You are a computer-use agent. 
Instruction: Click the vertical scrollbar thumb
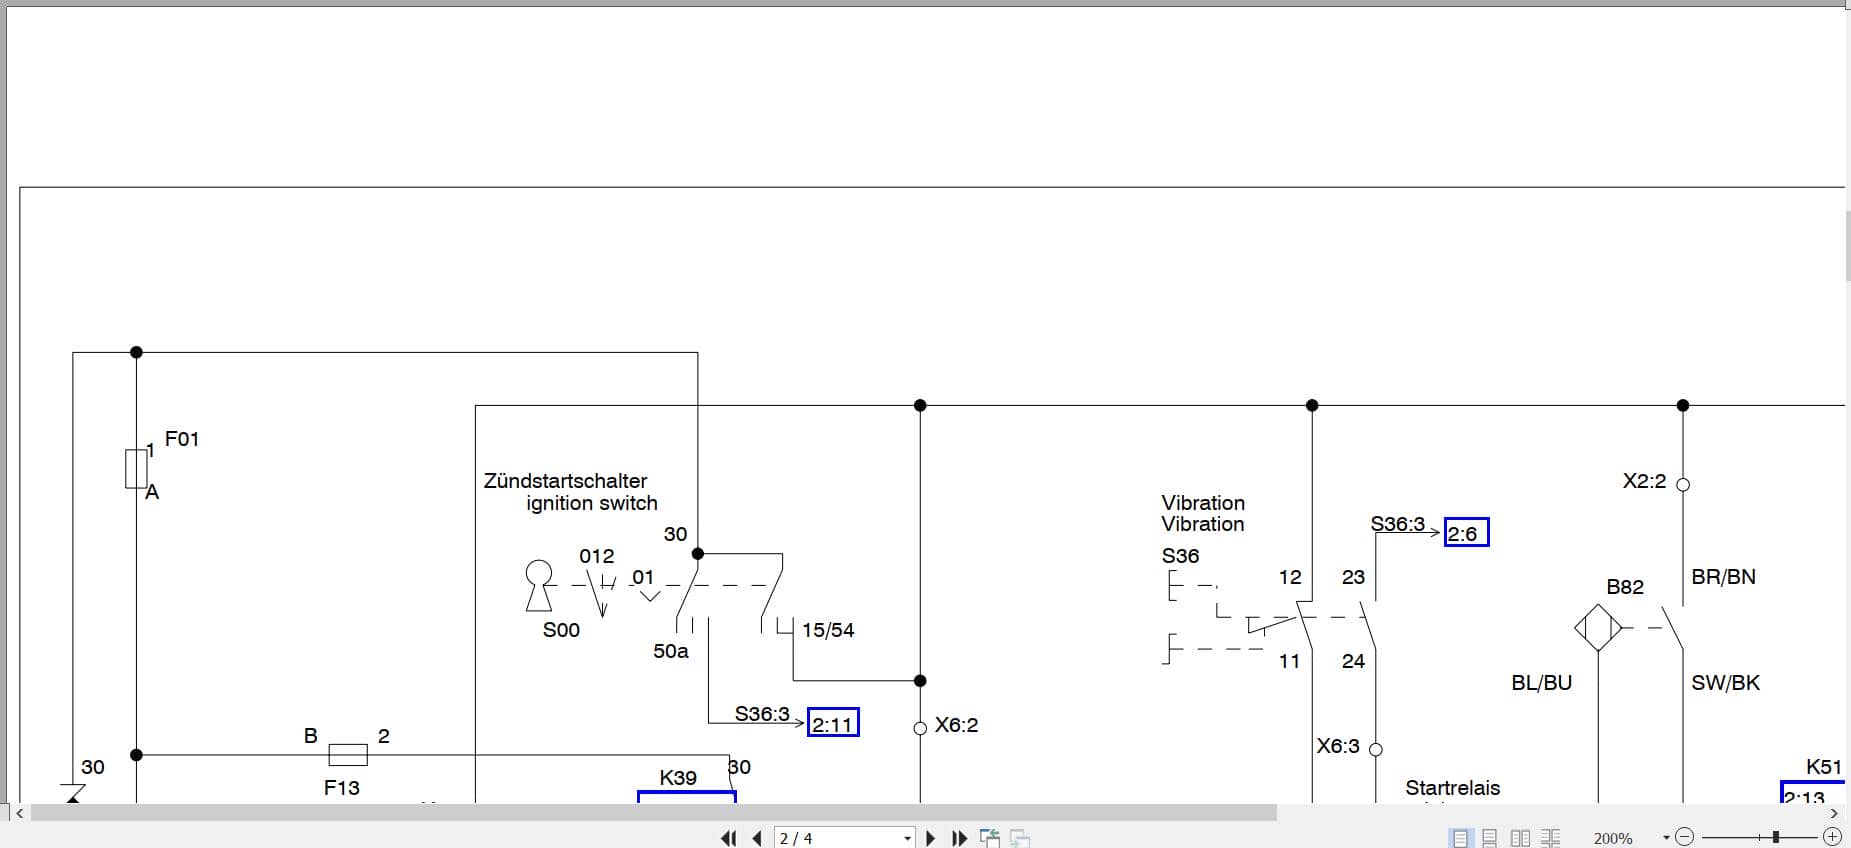tap(1847, 246)
